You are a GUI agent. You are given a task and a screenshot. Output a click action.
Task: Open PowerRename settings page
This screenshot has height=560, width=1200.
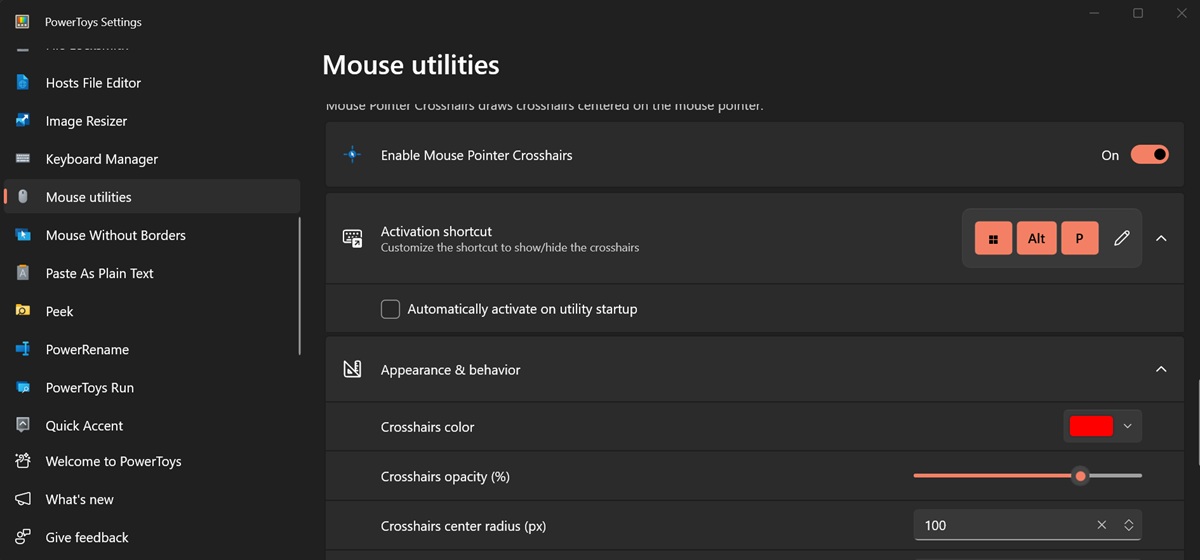pos(152,349)
